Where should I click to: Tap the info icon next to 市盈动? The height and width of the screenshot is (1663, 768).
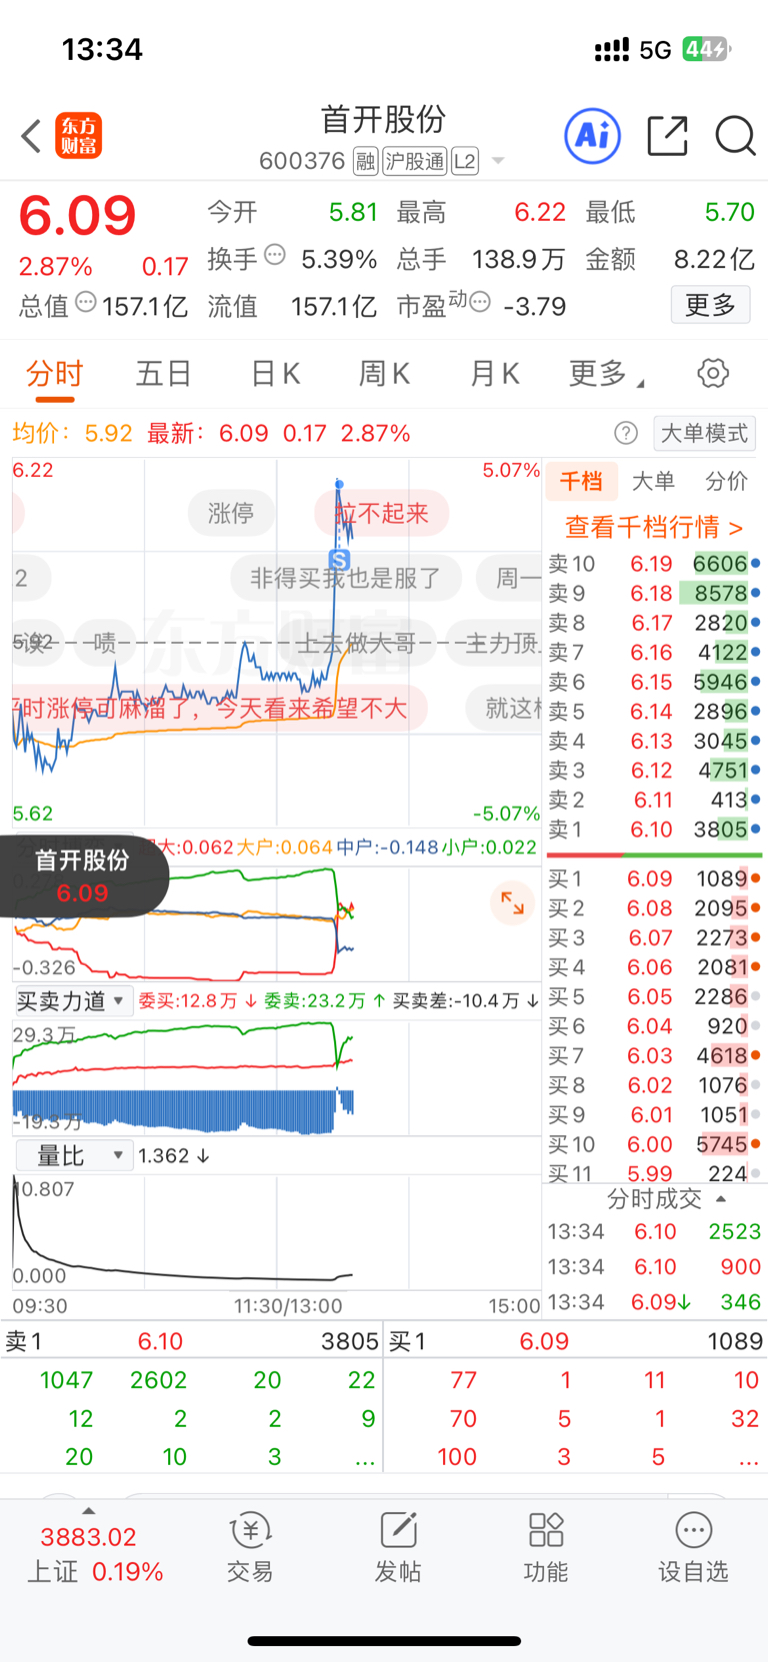[480, 301]
